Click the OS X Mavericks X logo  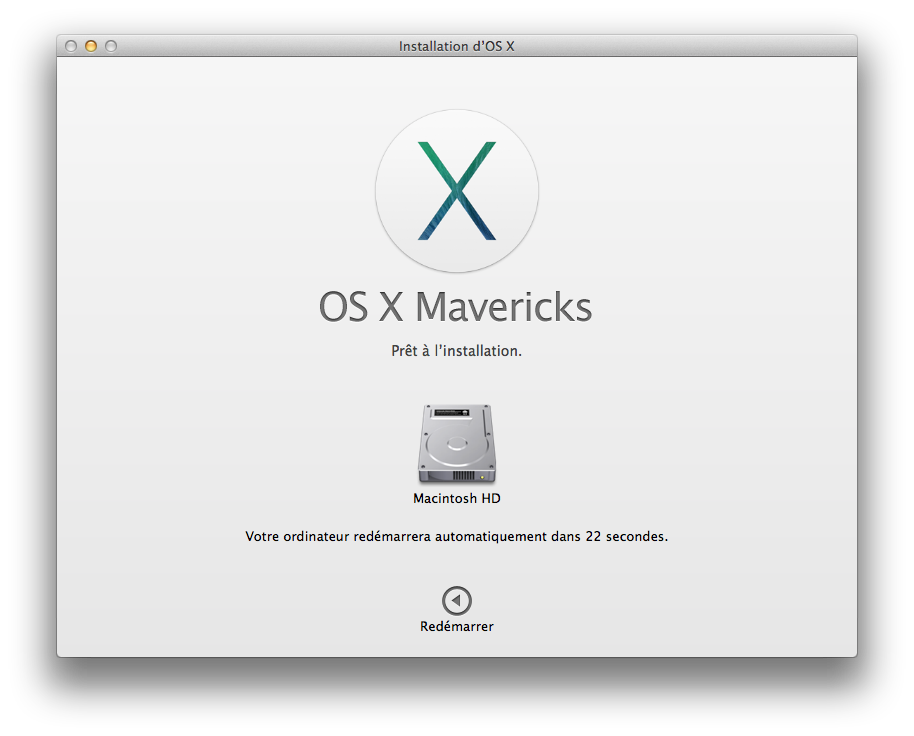[x=457, y=190]
